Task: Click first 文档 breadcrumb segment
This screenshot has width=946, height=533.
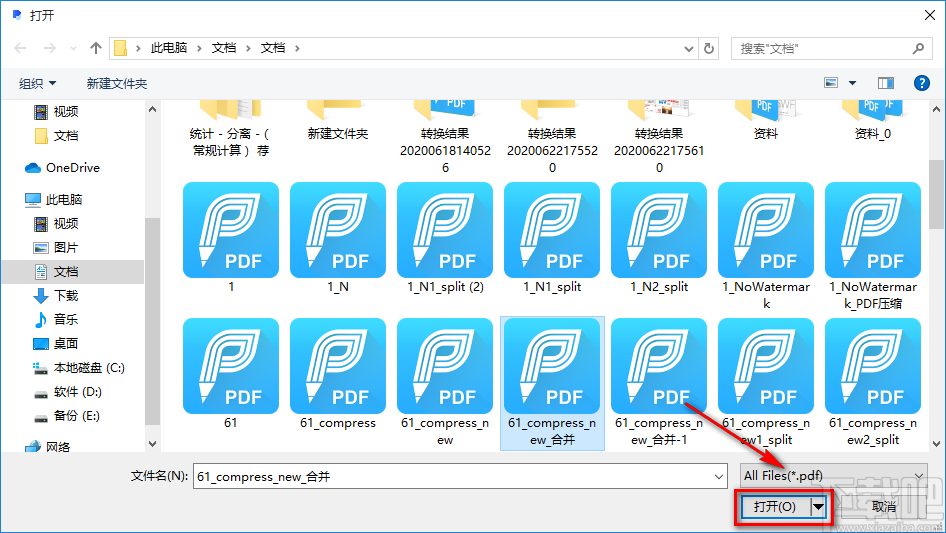Action: tap(224, 48)
